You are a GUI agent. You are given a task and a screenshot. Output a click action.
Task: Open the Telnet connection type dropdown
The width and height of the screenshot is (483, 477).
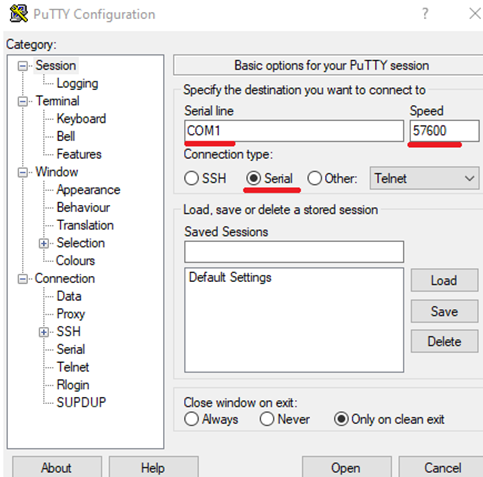(x=424, y=178)
